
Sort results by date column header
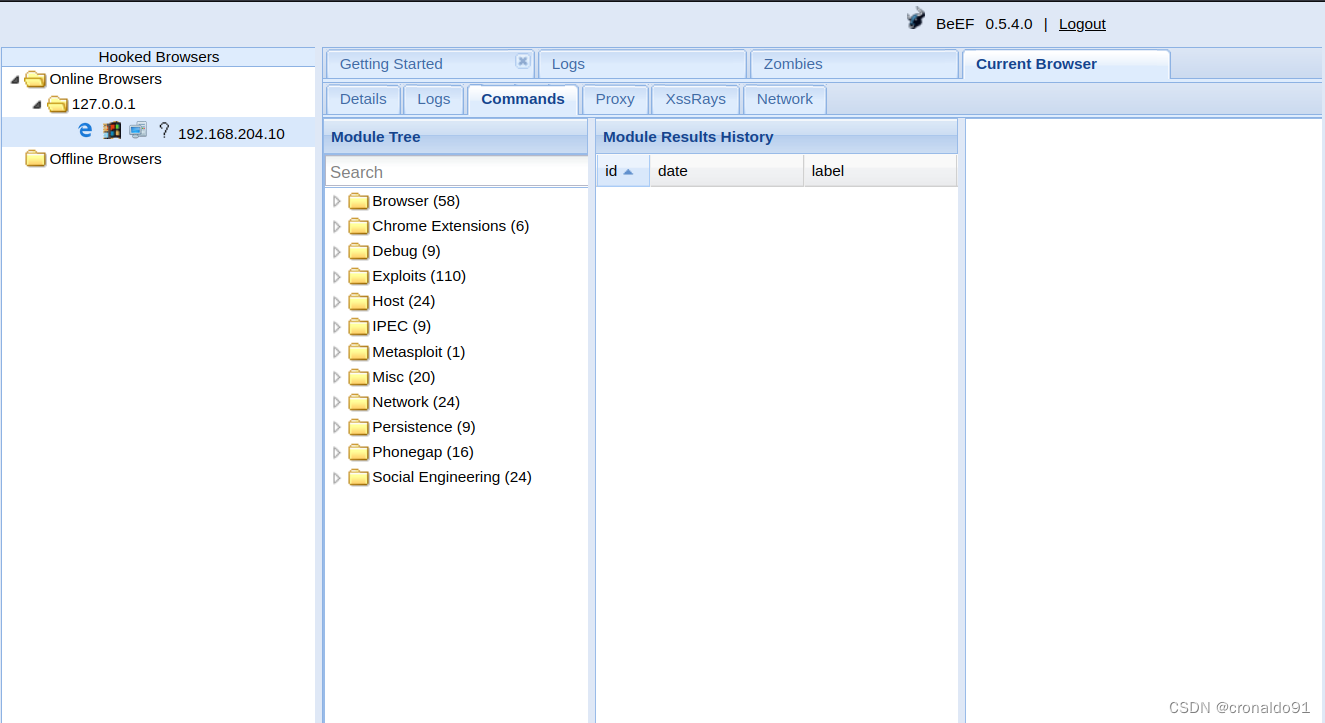727,171
